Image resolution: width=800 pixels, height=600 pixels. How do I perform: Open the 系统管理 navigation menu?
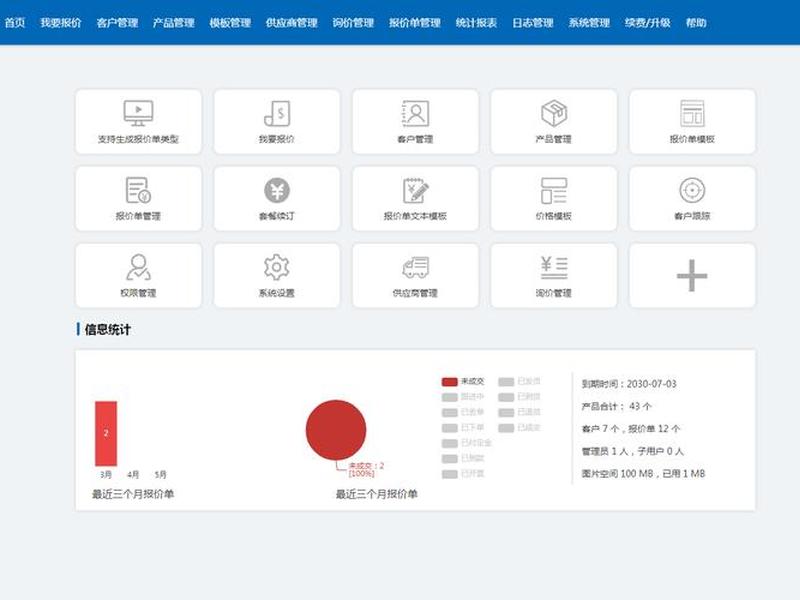(x=589, y=23)
